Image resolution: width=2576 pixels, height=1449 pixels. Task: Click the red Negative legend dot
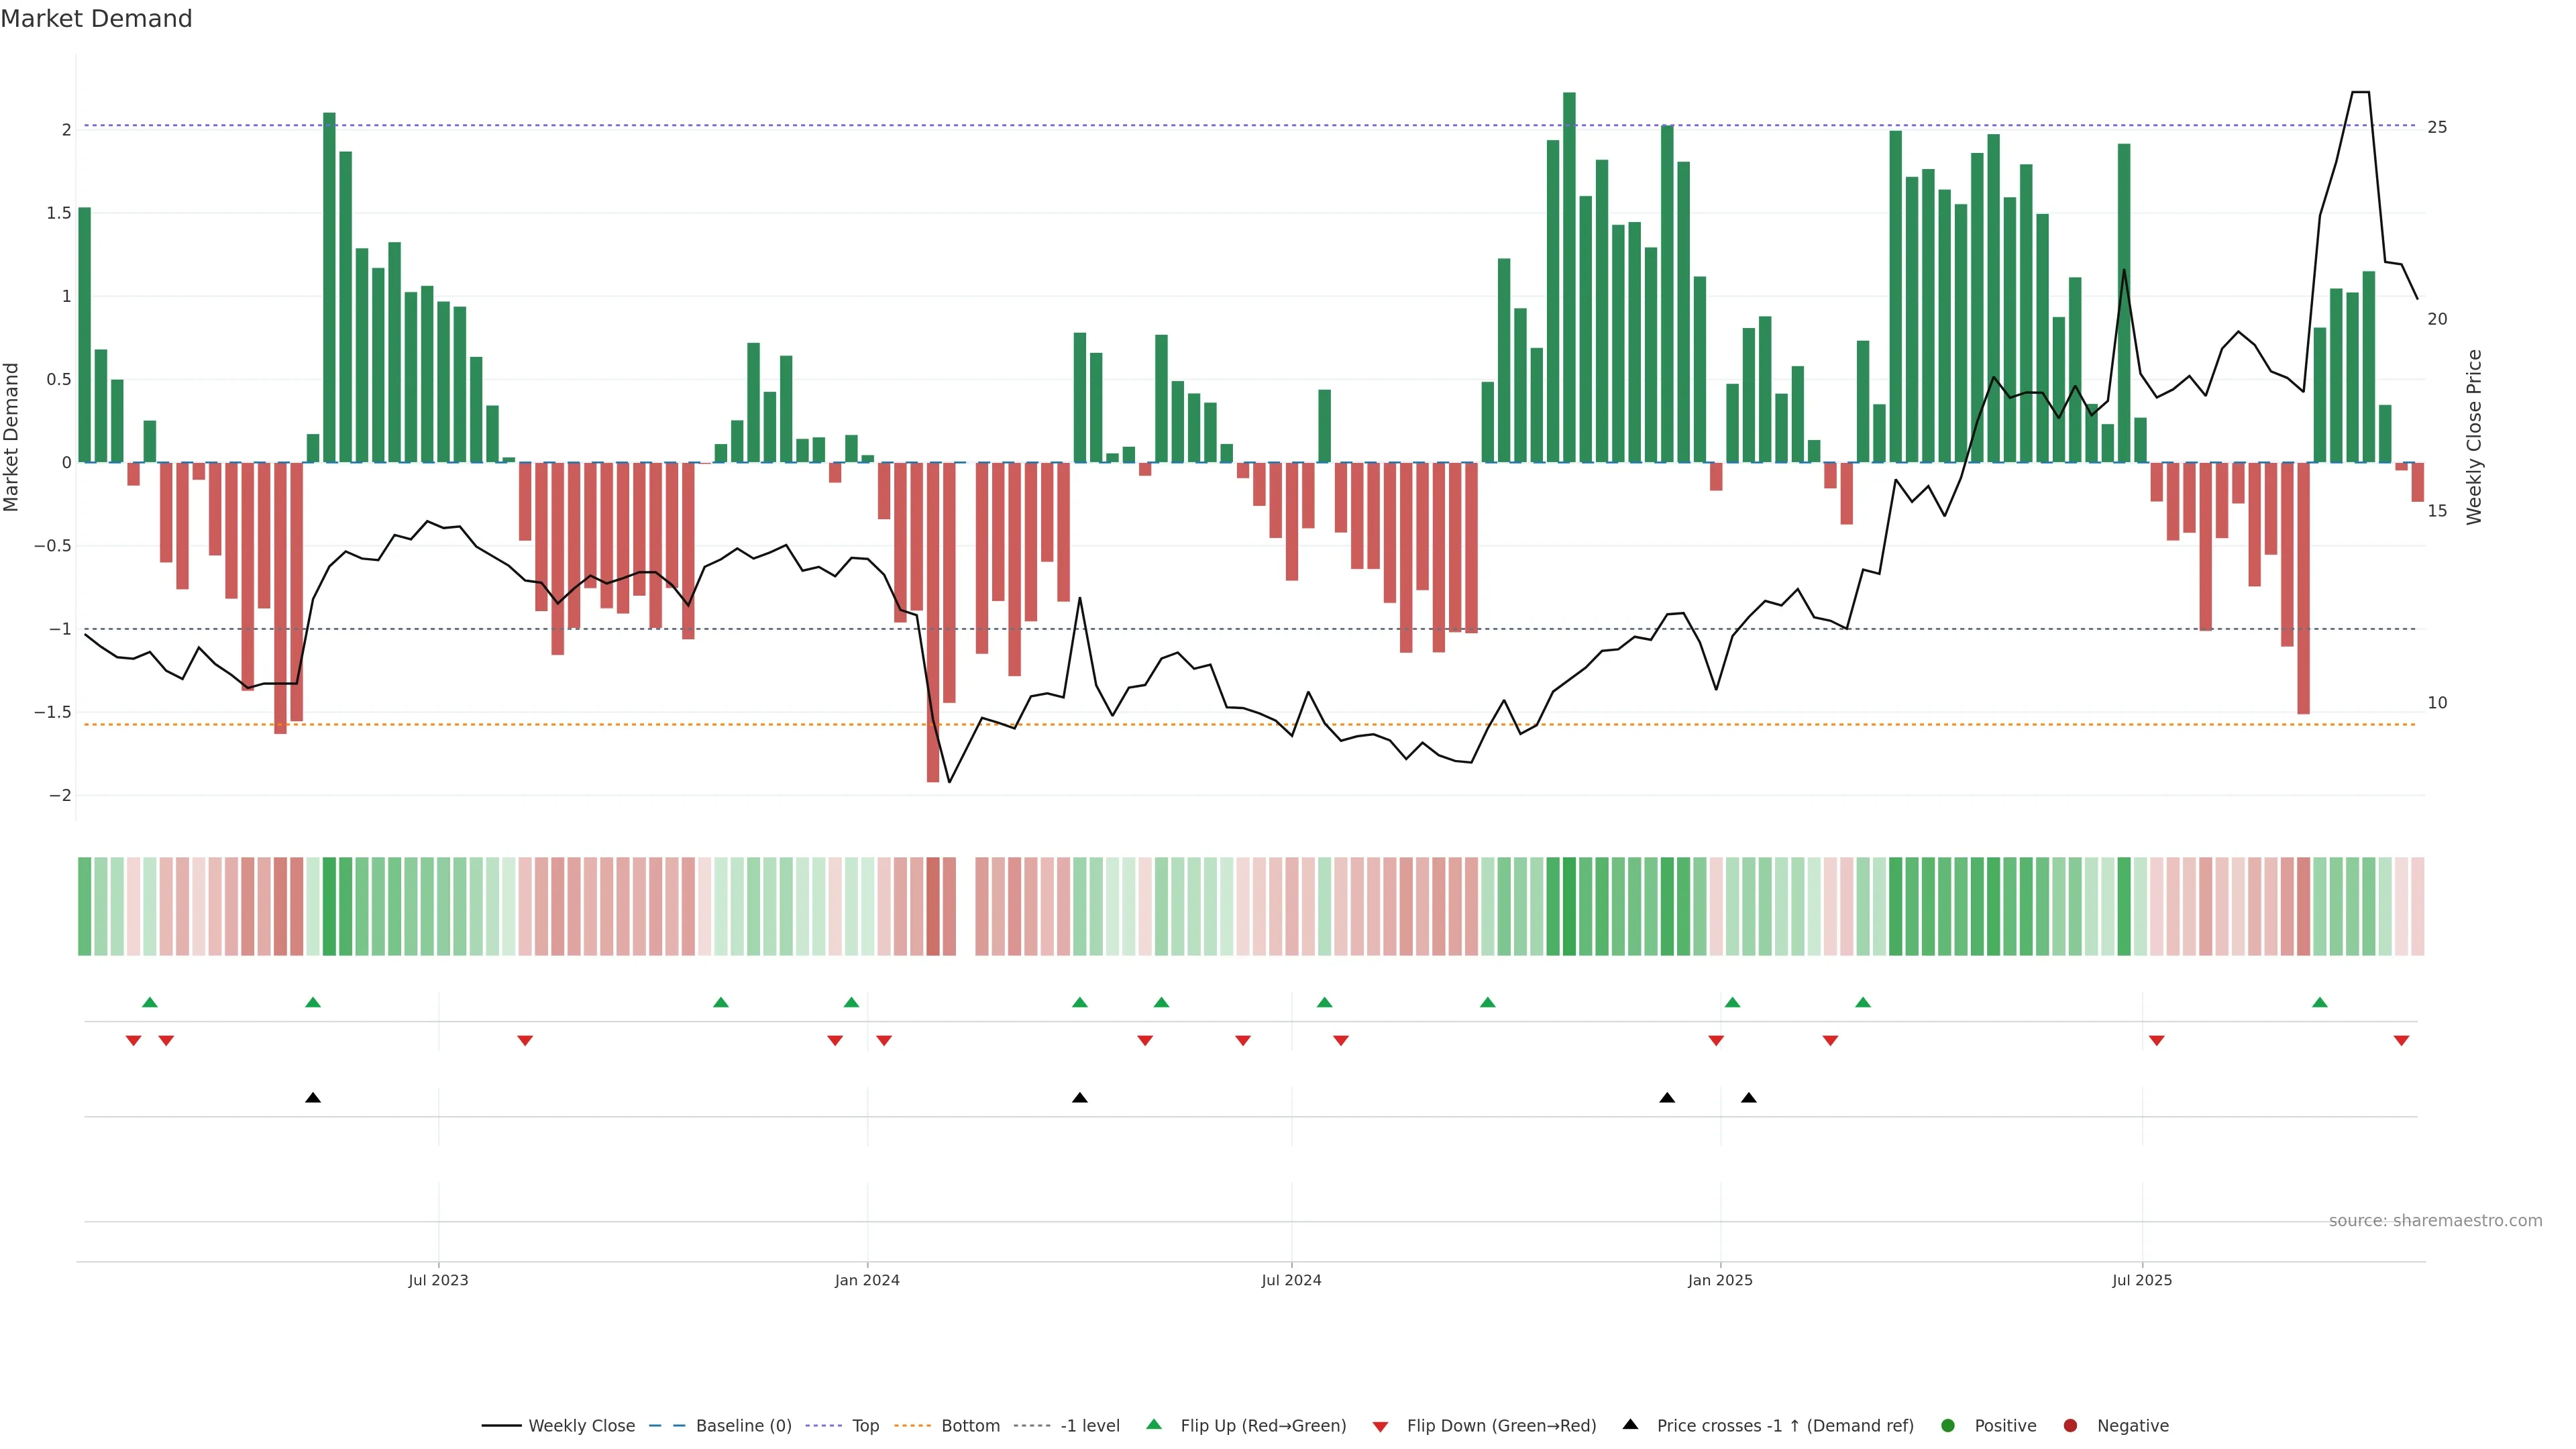click(2070, 1426)
